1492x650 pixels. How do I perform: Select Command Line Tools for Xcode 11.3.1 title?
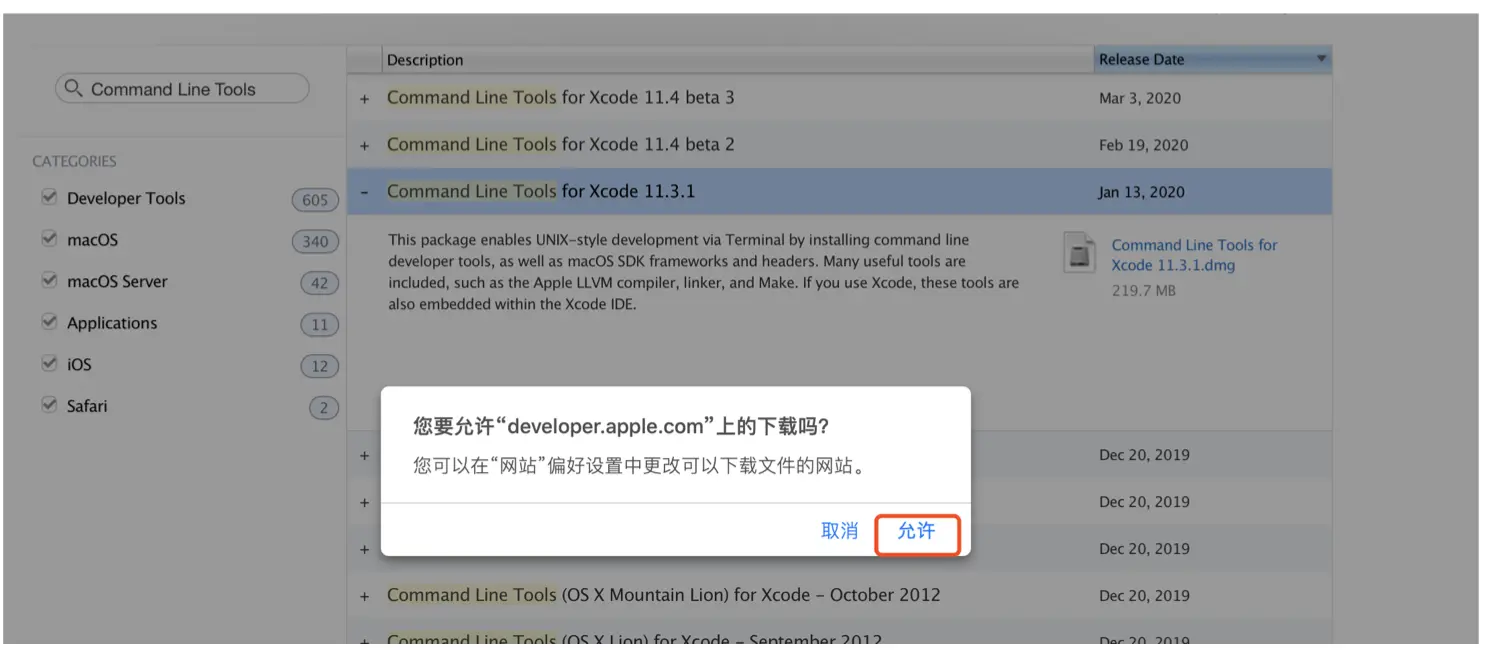click(x=540, y=191)
